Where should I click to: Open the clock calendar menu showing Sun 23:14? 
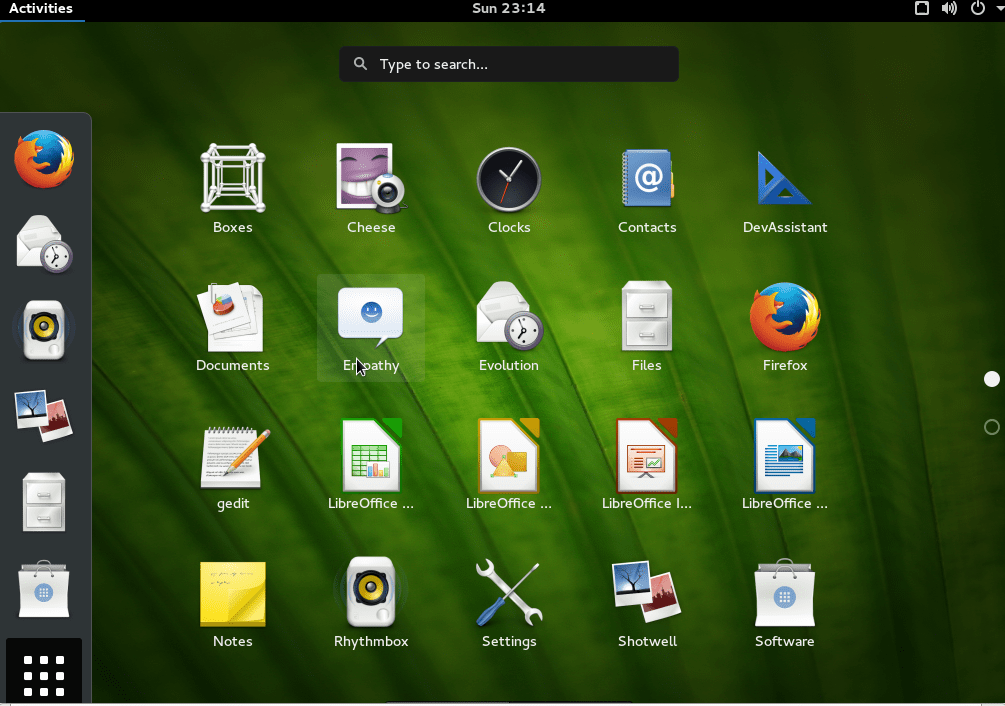(x=508, y=9)
